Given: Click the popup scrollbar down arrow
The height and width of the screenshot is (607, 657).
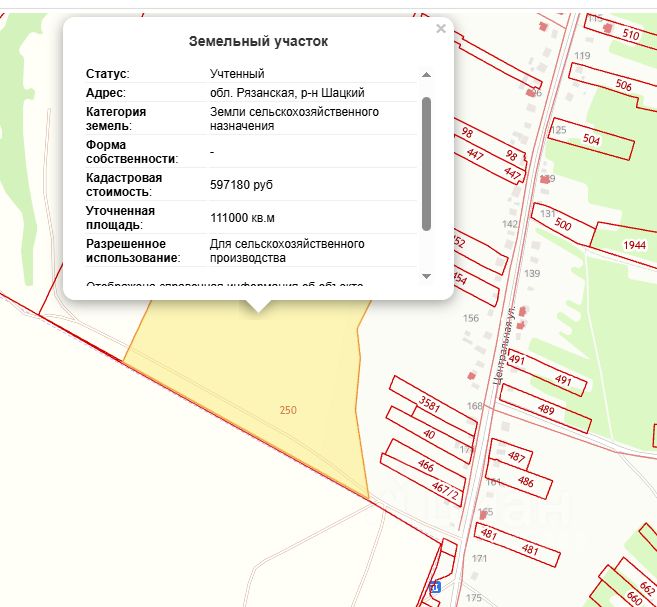Looking at the screenshot, I should point(426,276).
